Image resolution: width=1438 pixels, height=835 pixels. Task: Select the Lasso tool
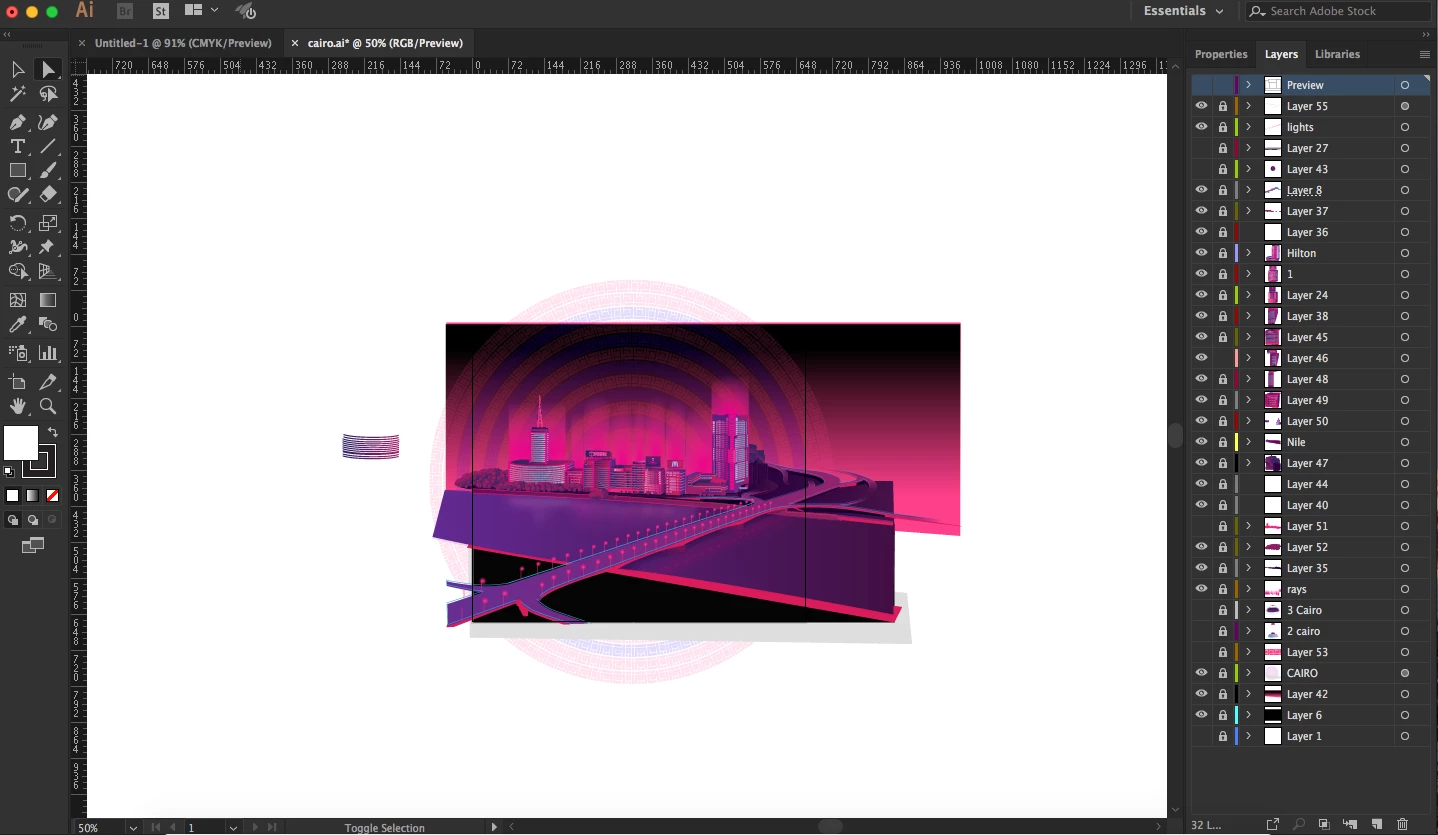pos(47,94)
